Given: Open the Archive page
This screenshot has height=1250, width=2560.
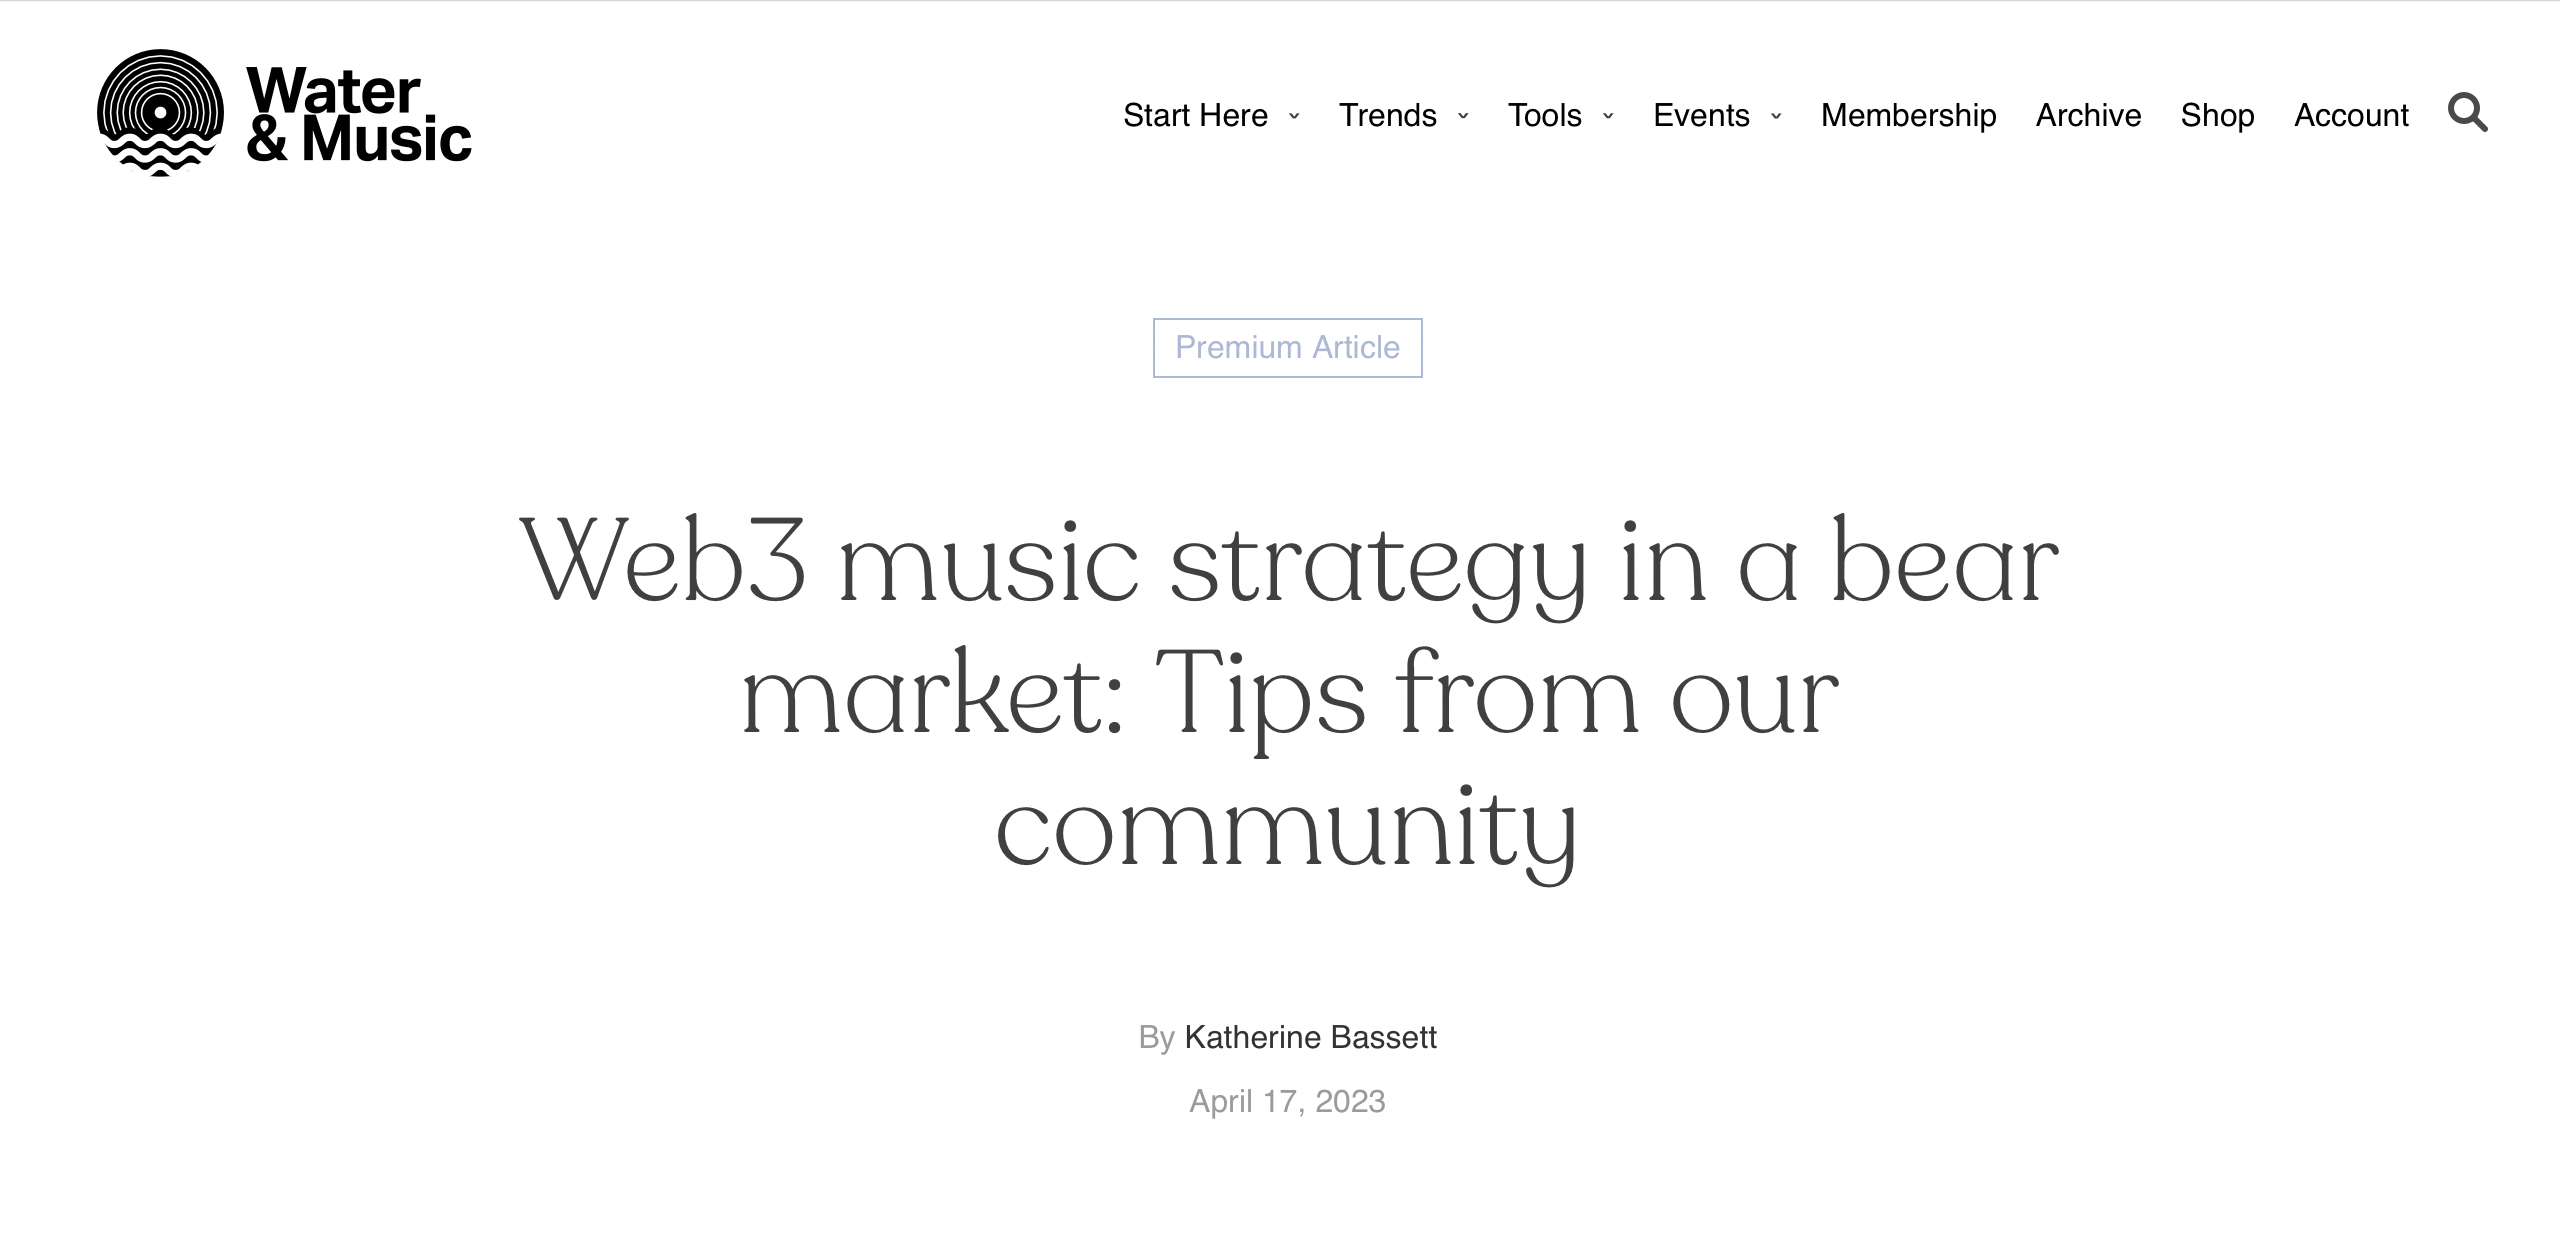Looking at the screenshot, I should (2088, 115).
